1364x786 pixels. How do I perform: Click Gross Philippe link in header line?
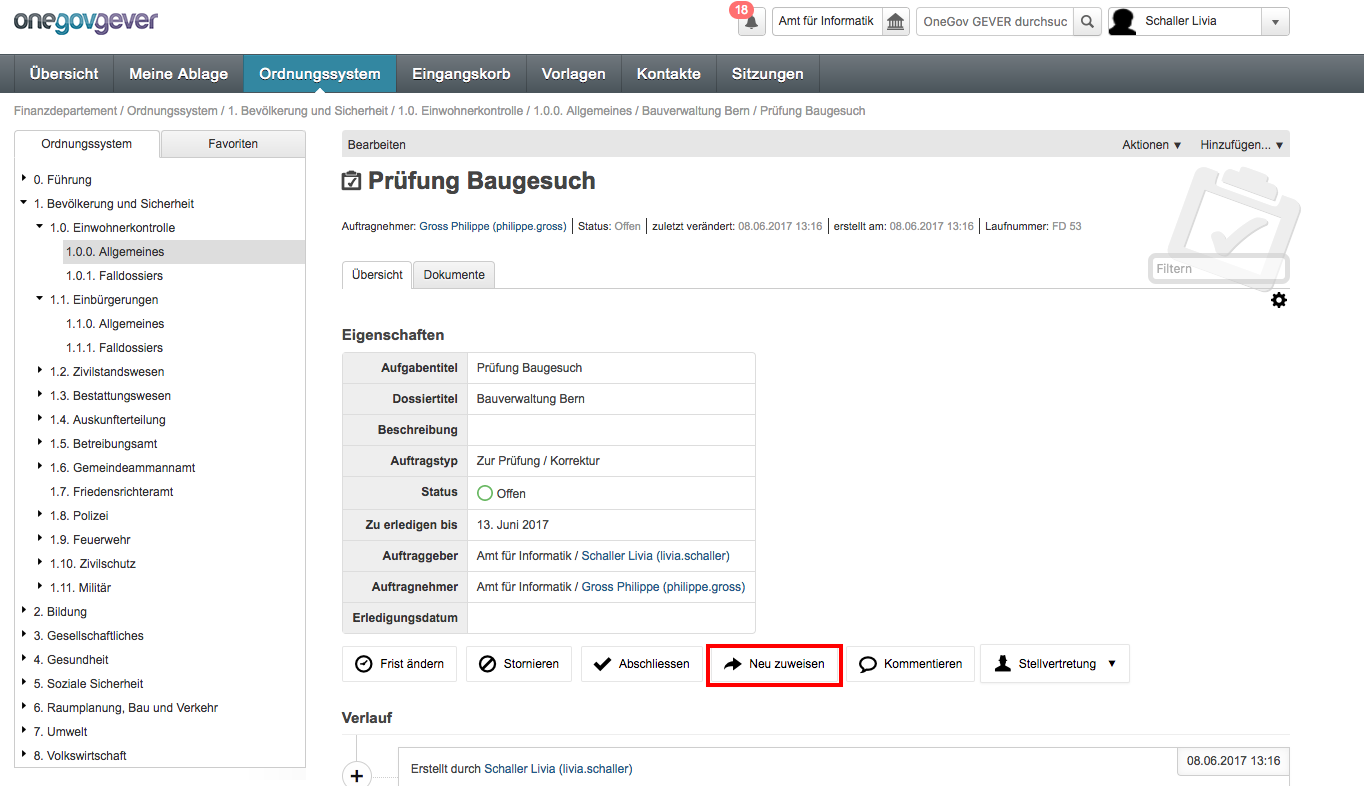click(493, 227)
